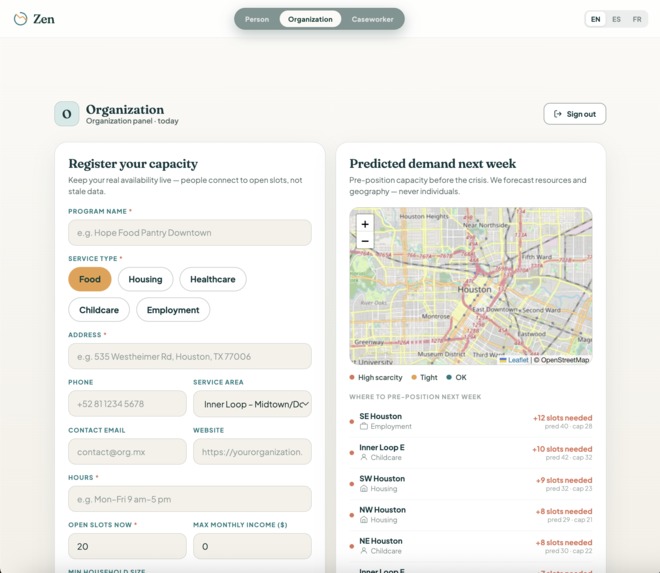Click the "pred 42 · cap 32" text
The height and width of the screenshot is (573, 660).
[x=569, y=458]
